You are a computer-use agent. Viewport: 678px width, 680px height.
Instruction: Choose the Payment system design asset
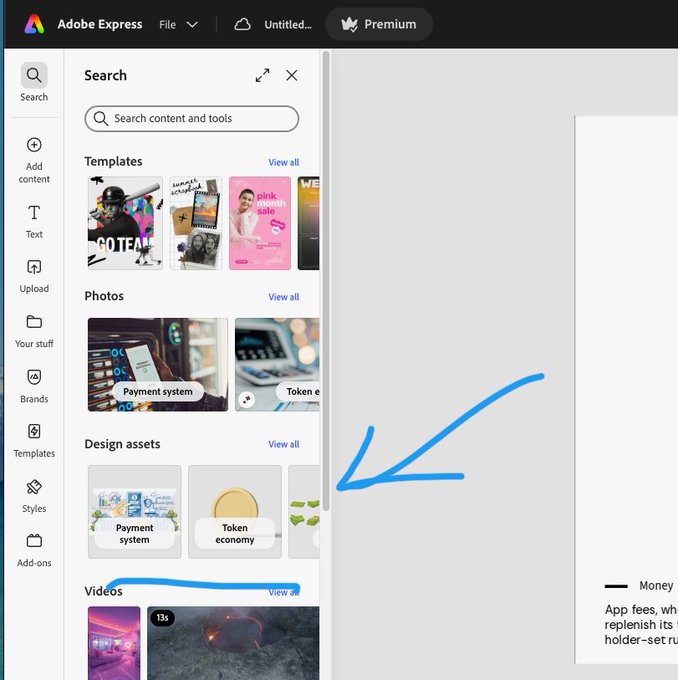pyautogui.click(x=134, y=512)
